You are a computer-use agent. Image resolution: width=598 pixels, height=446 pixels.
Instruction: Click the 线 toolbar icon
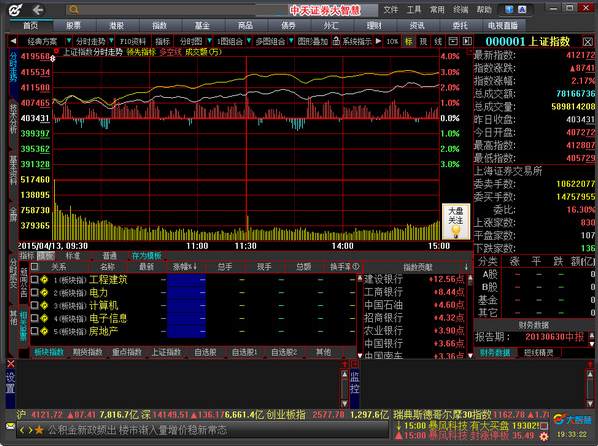tap(438, 41)
